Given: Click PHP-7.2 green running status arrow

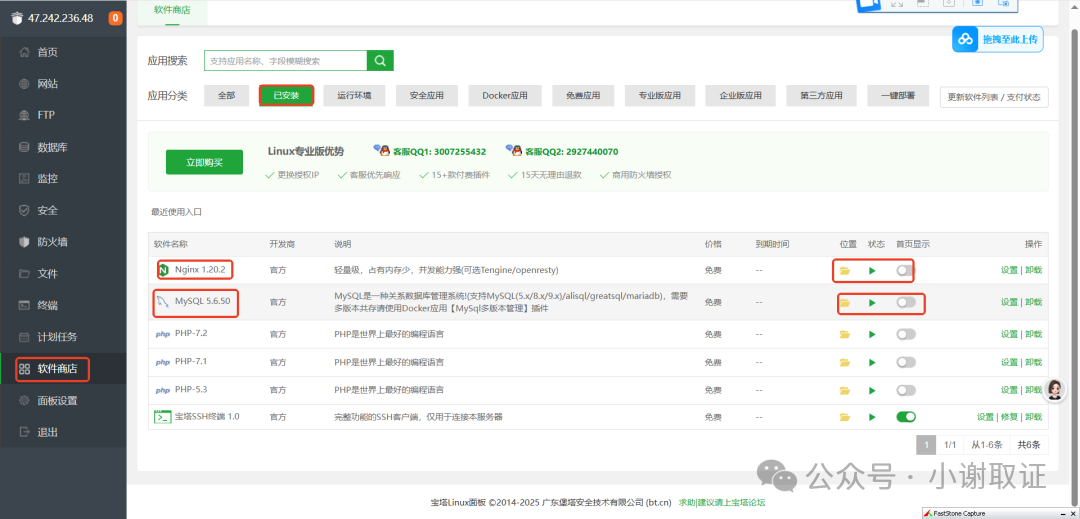Looking at the screenshot, I should tap(872, 335).
